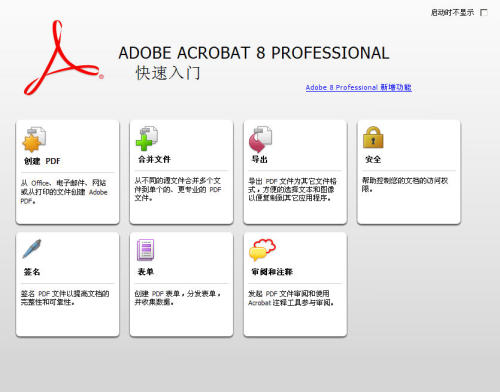
Task: Click the Review description text '发起 PDF 文件审阅'
Action: tap(291, 298)
